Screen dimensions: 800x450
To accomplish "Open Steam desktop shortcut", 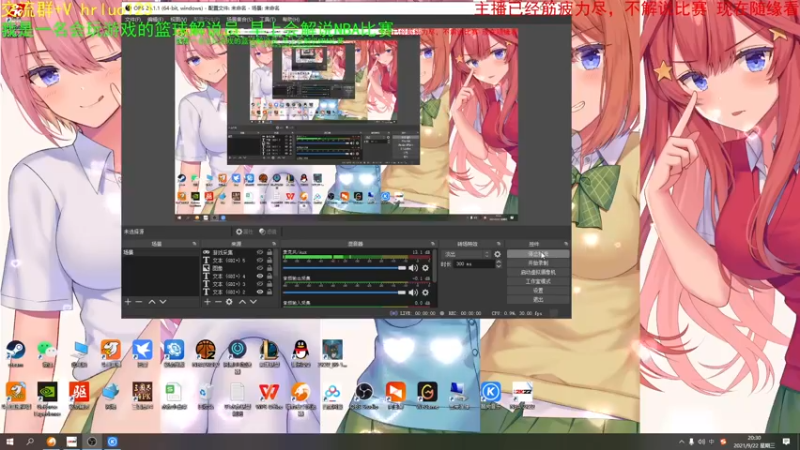I will (15, 354).
